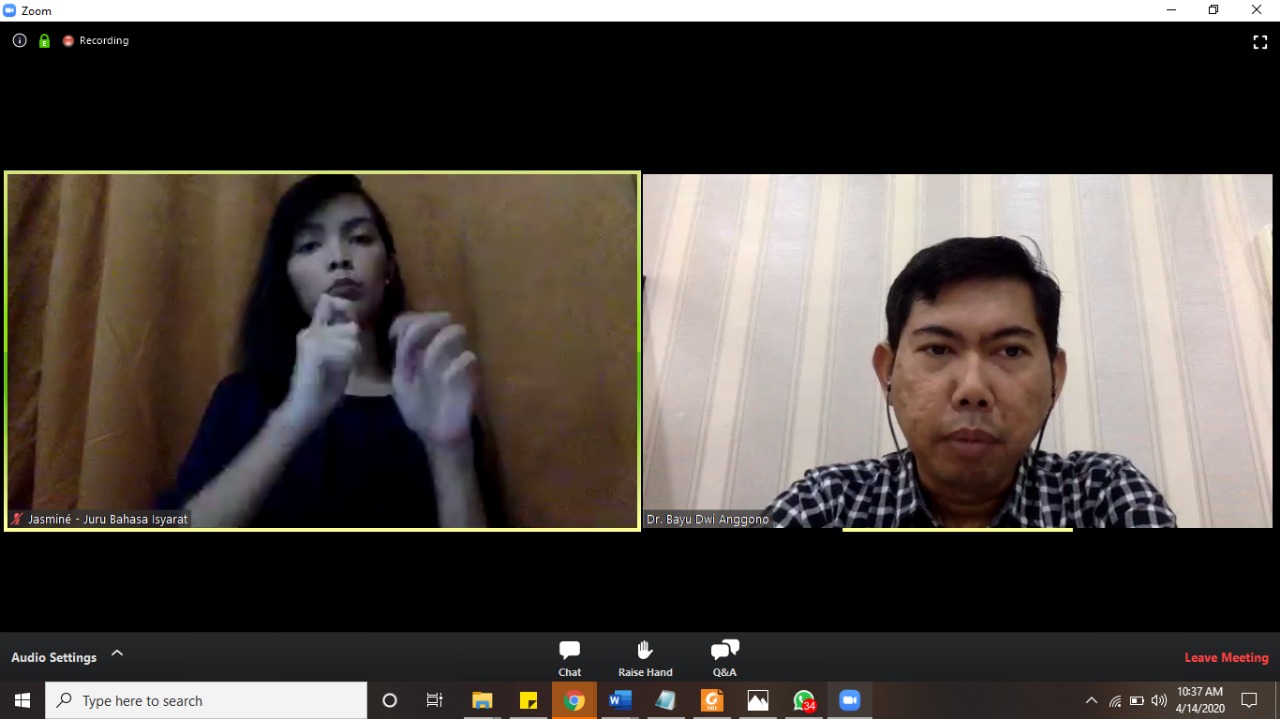
Task: Click Leave Meeting
Action: point(1226,658)
